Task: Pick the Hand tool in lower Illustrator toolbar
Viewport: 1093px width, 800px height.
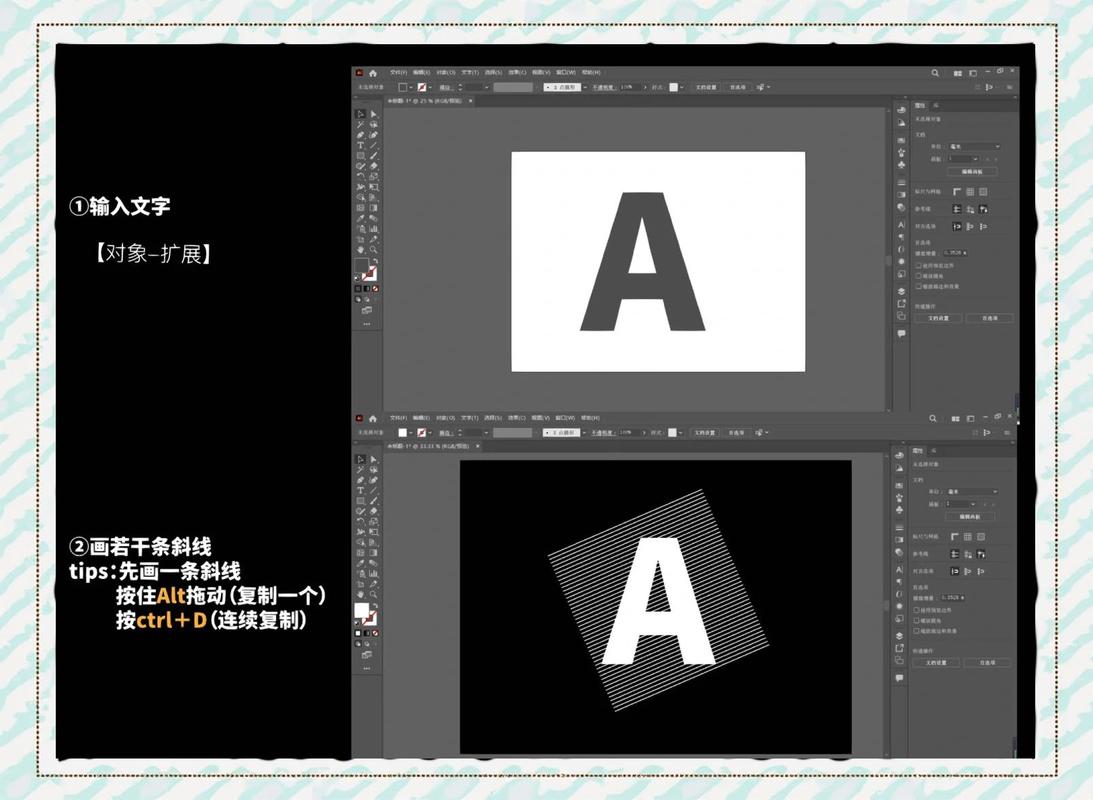Action: (360, 594)
